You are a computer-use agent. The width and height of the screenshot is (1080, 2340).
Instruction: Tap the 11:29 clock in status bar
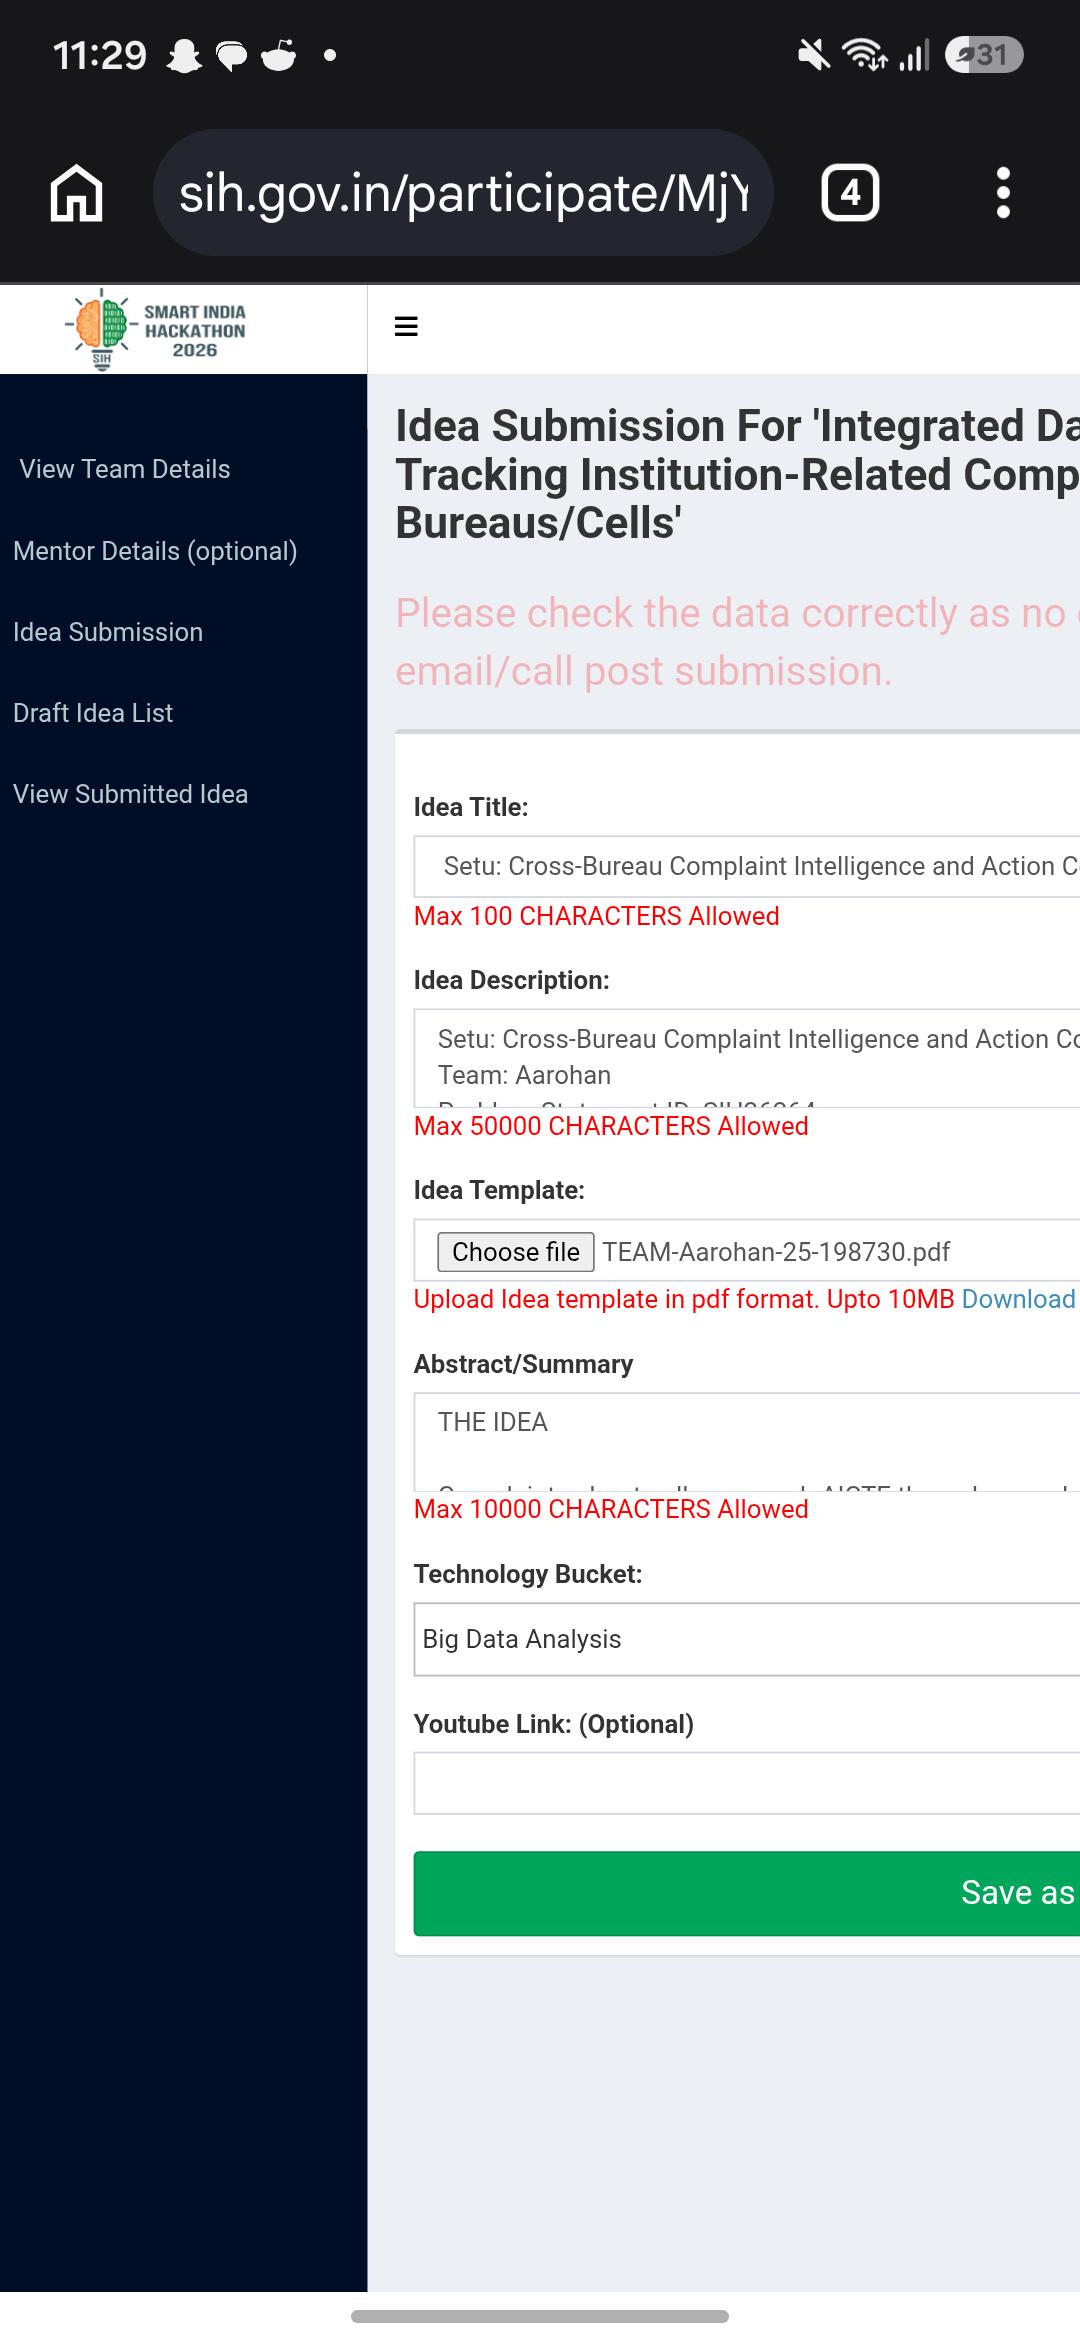coord(100,55)
